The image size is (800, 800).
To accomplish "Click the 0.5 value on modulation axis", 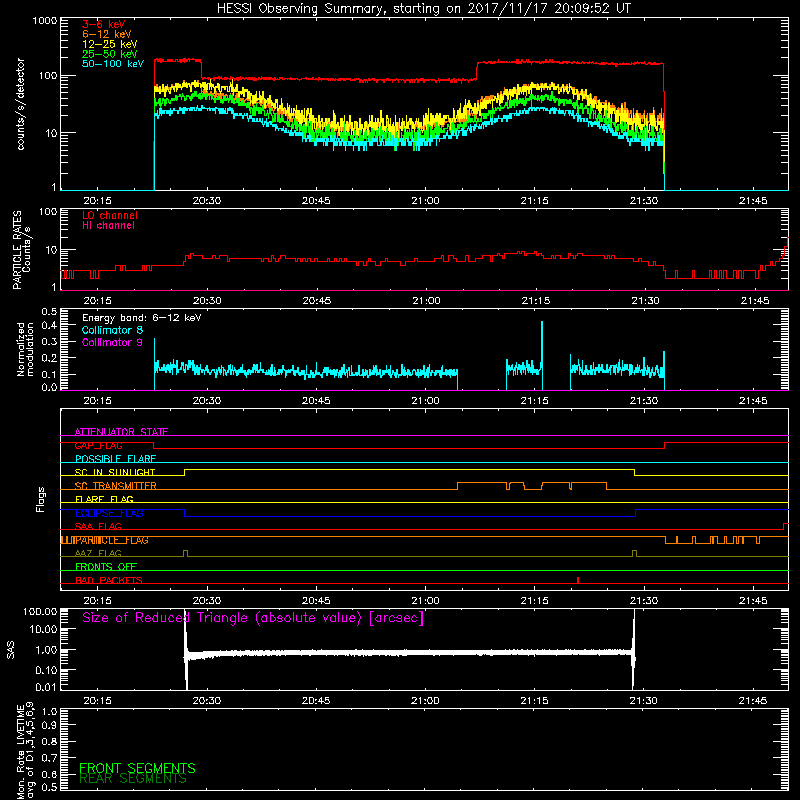I will pos(49,312).
